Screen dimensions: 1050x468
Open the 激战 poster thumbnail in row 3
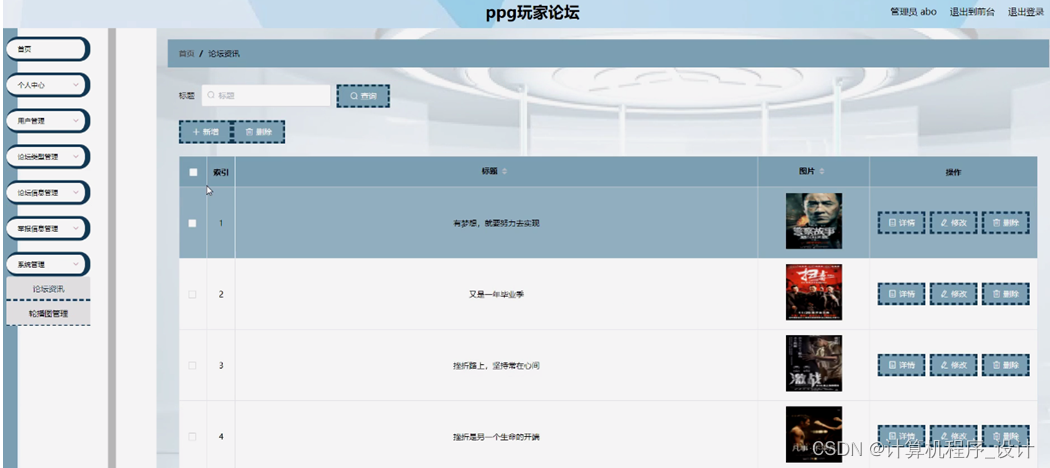pyautogui.click(x=814, y=364)
